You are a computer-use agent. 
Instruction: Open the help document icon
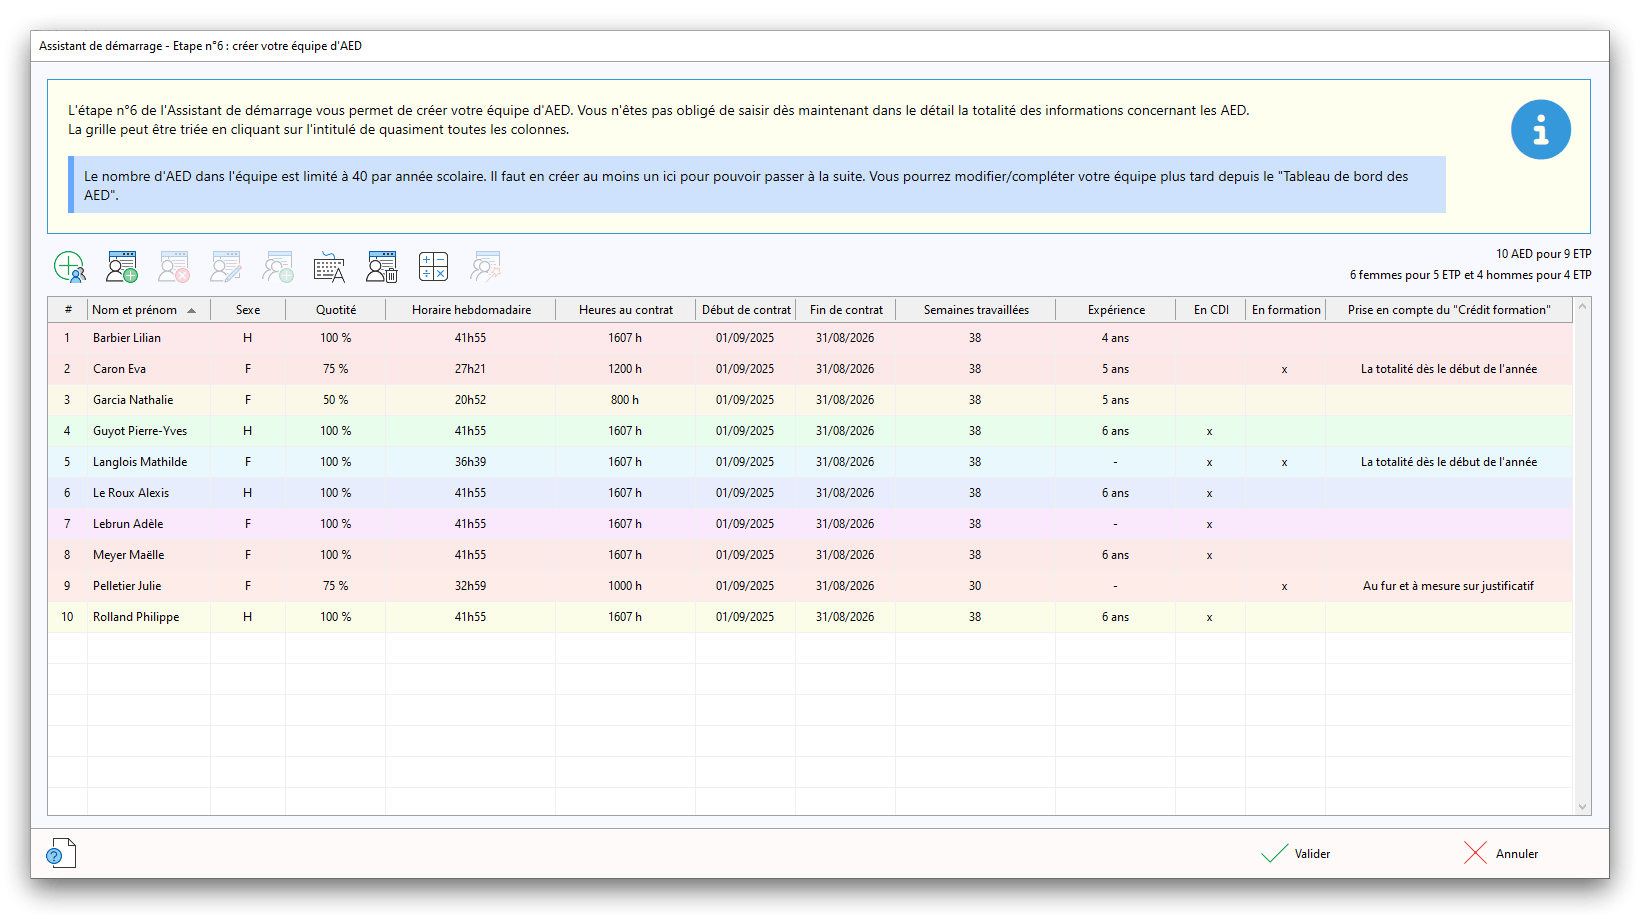coord(61,853)
